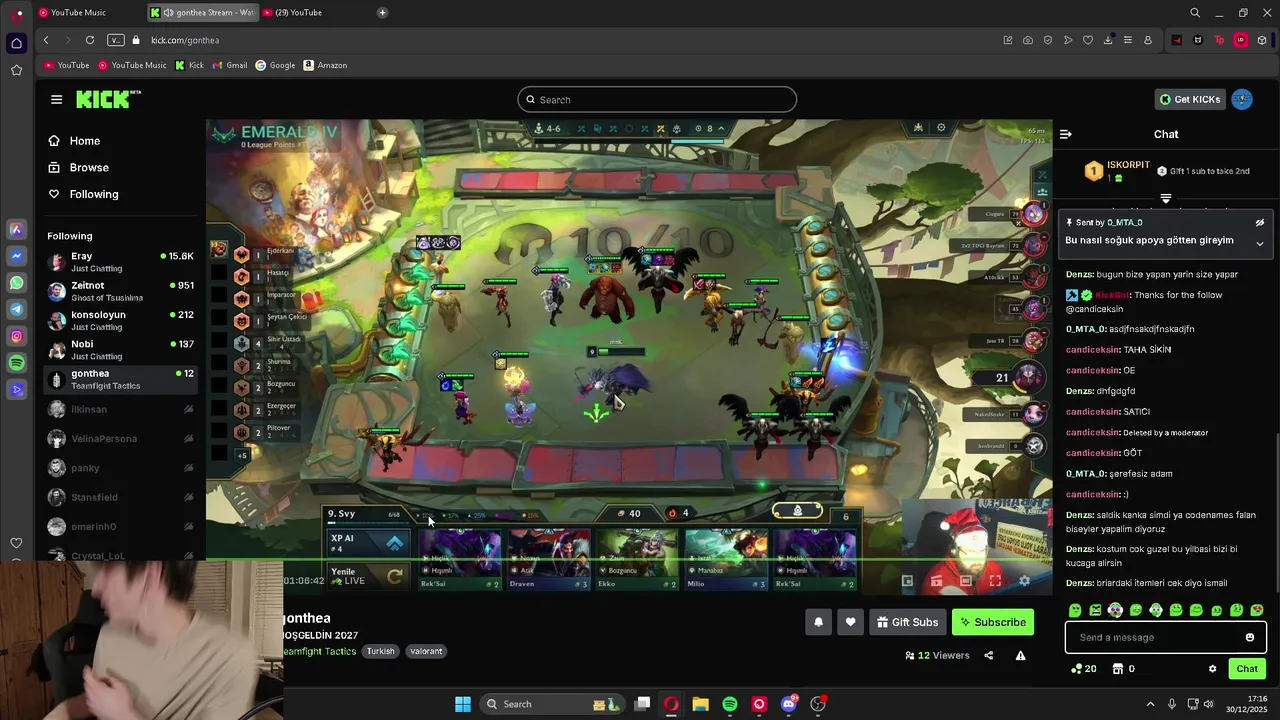
Task: Toggle tab audio mute speaker icon
Action: 167,13
